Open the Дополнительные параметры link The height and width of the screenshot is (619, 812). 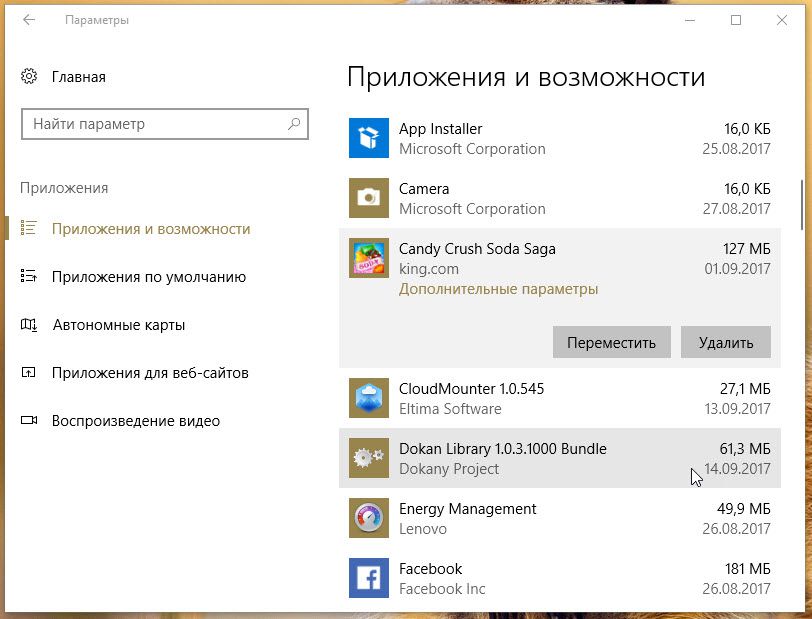(x=498, y=289)
